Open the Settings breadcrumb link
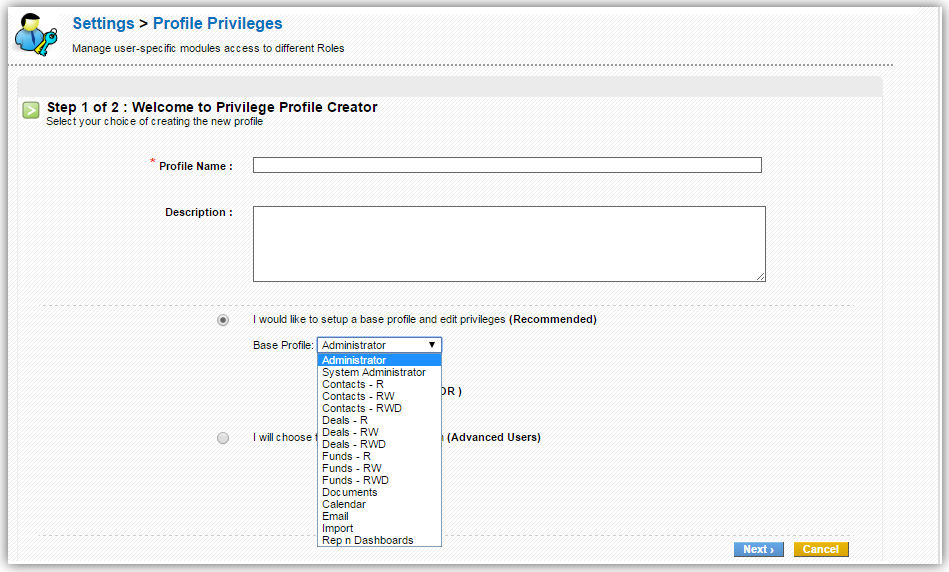 (103, 23)
